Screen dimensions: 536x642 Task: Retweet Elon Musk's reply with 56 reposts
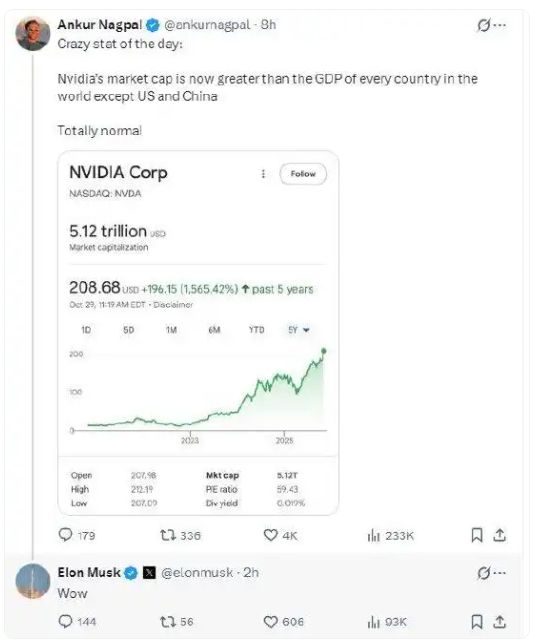point(167,622)
